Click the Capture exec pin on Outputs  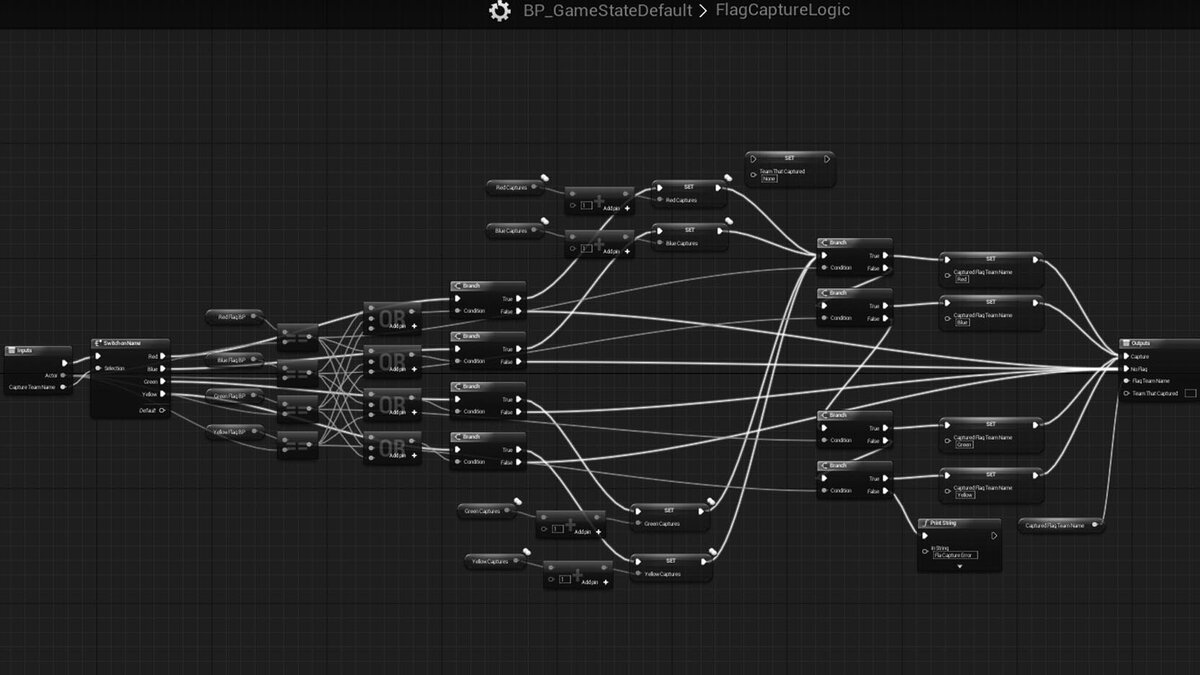point(1125,356)
